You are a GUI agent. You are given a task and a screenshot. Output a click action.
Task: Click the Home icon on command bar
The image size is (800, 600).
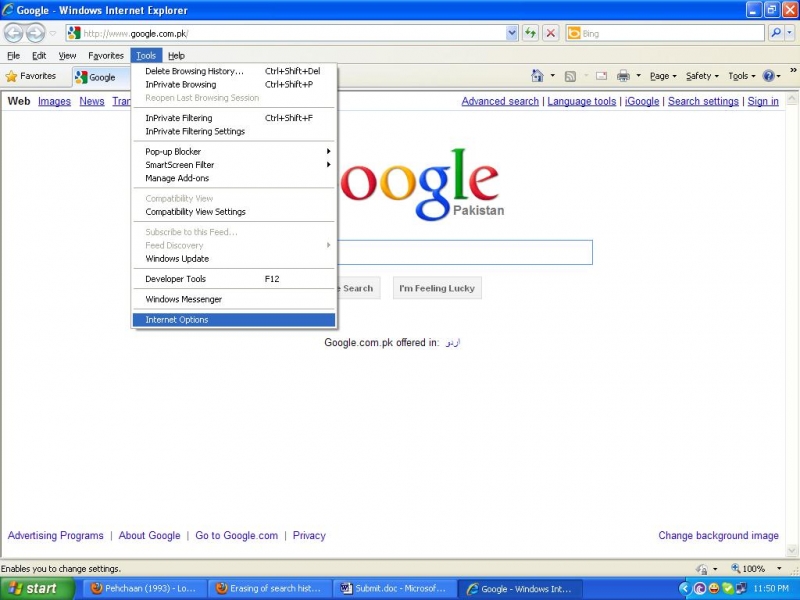point(537,75)
